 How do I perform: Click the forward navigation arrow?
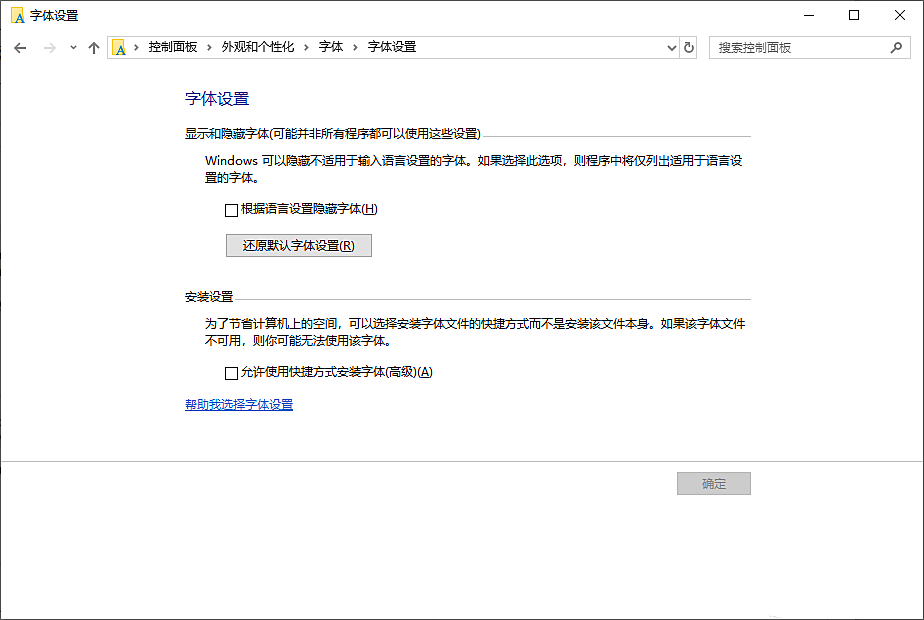pyautogui.click(x=47, y=46)
